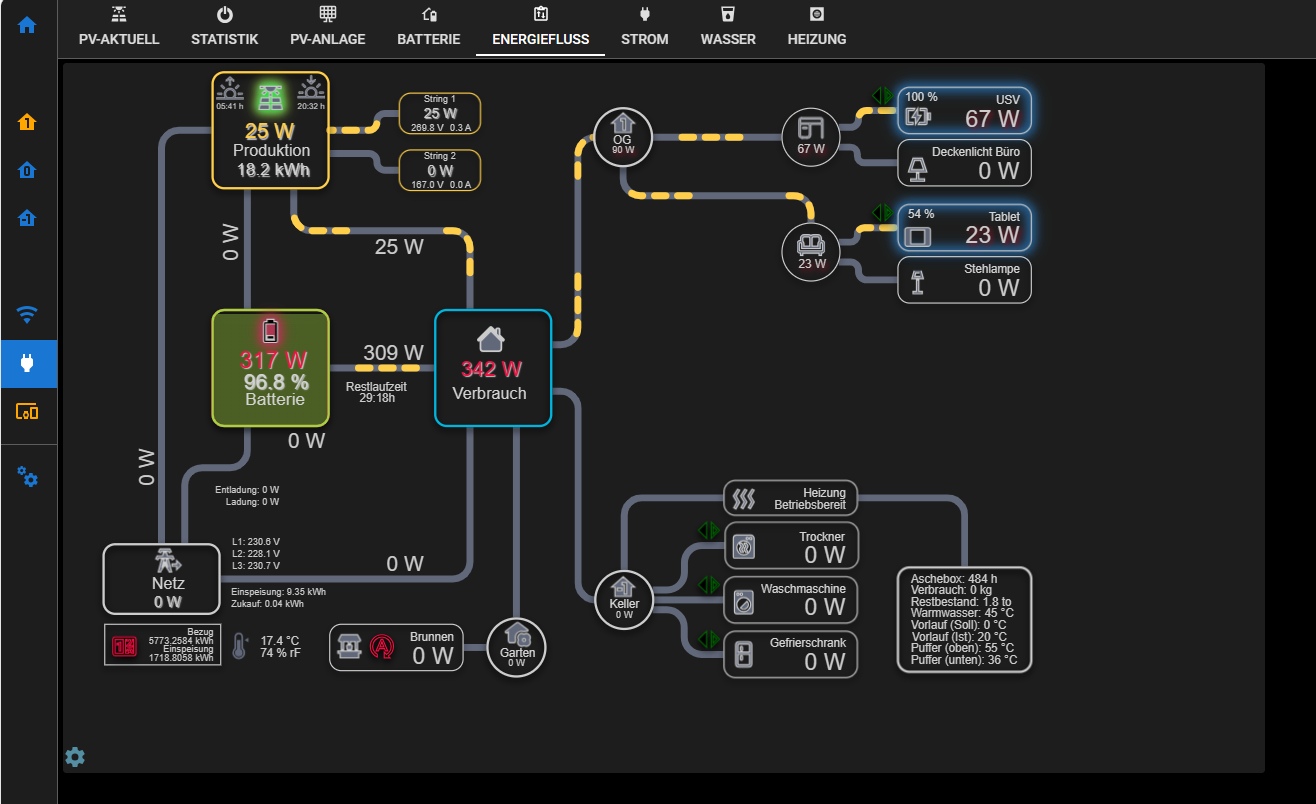The height and width of the screenshot is (804, 1316).
Task: Click the 309 W battery flow value
Action: pyautogui.click(x=393, y=353)
